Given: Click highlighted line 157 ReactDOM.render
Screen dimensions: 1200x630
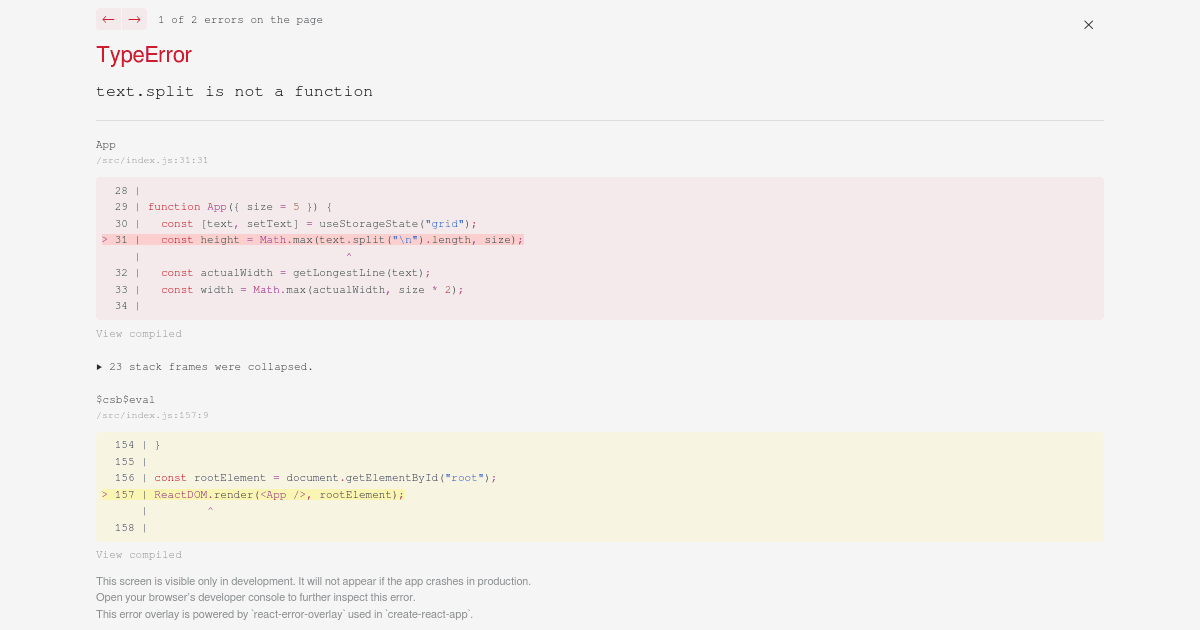Looking at the screenshot, I should click(x=253, y=495).
